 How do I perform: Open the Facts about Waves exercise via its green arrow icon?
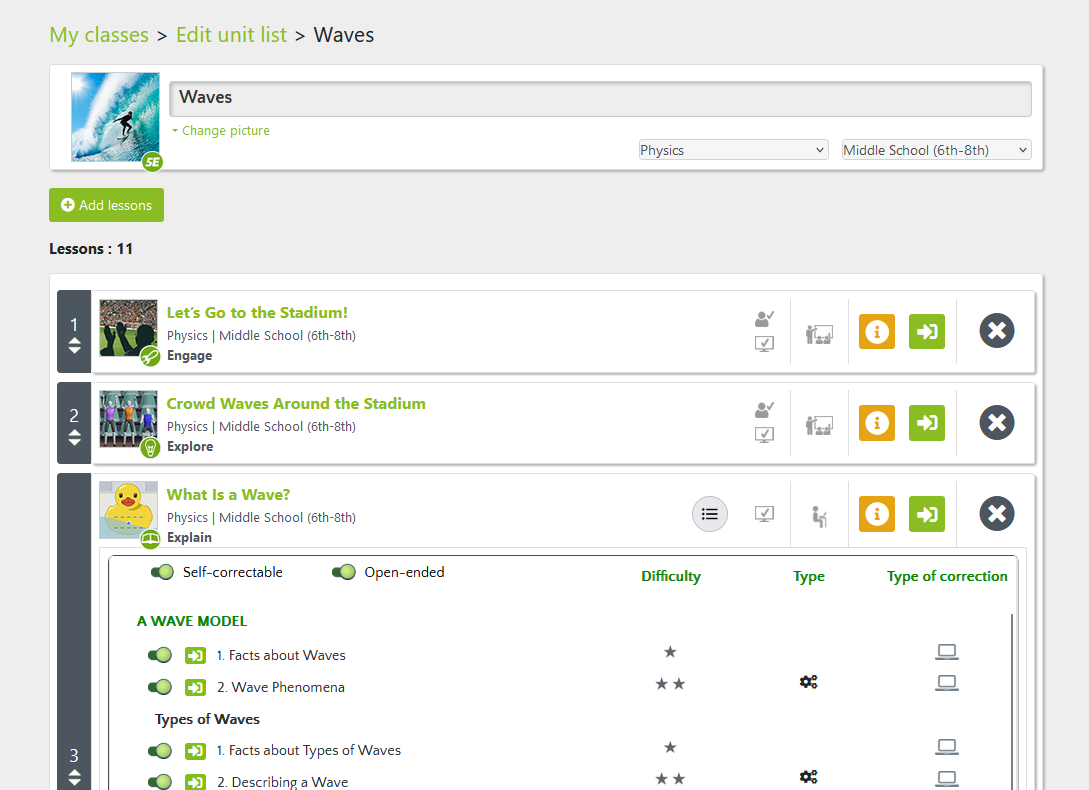tap(195, 656)
